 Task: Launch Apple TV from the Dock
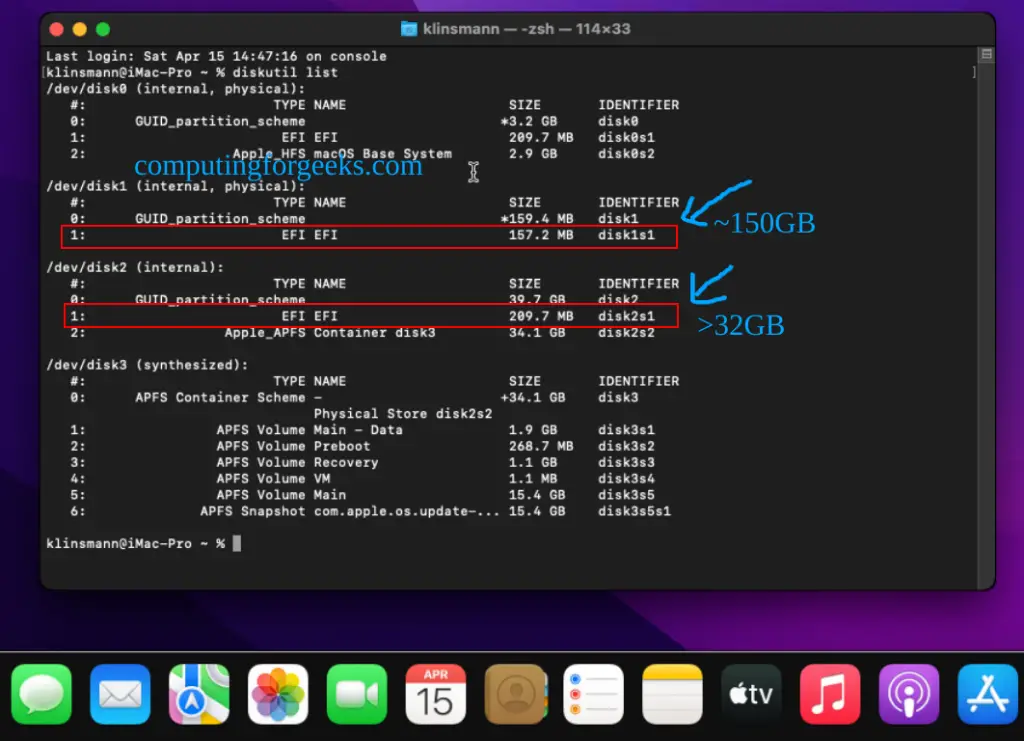coord(752,694)
